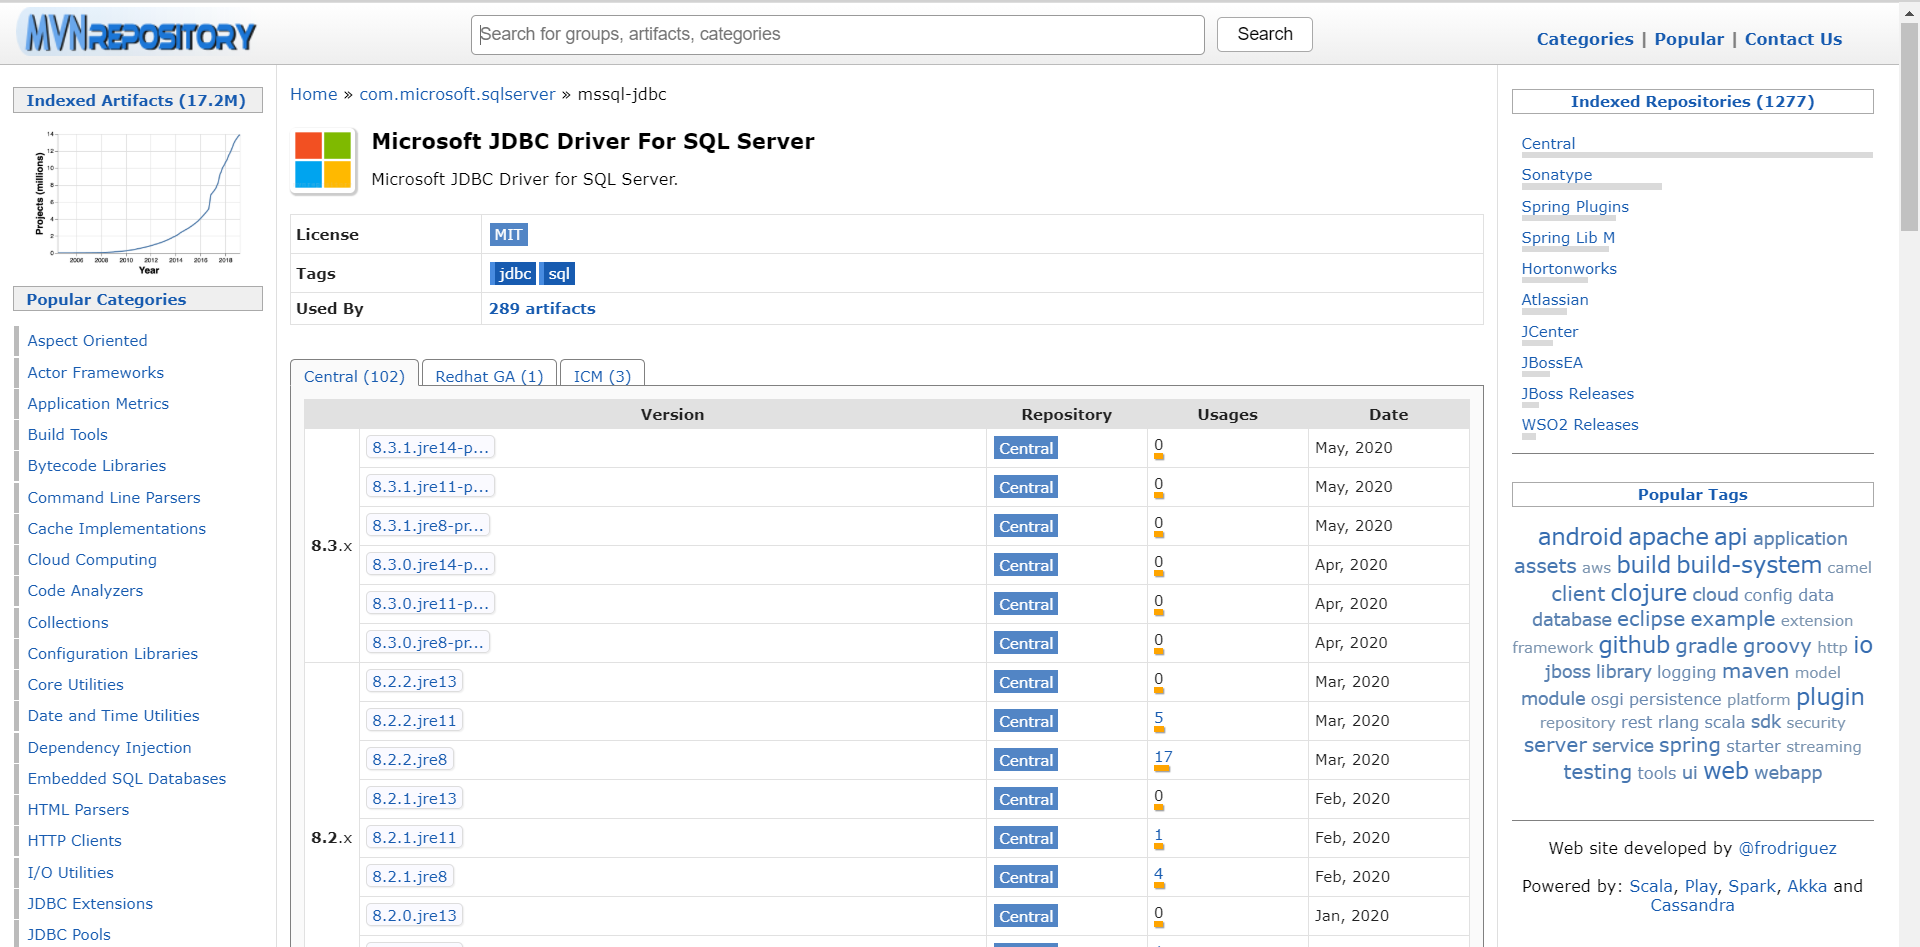The height and width of the screenshot is (947, 1920).
Task: Open Contact Us page
Action: click(x=1793, y=39)
